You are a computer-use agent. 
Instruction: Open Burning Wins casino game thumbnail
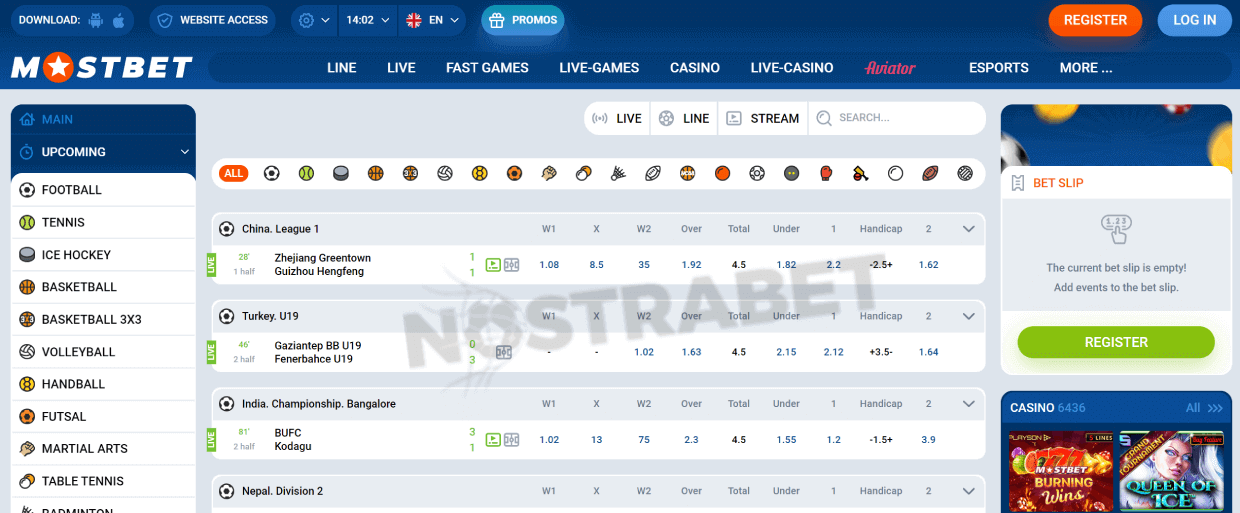[x=1061, y=472]
